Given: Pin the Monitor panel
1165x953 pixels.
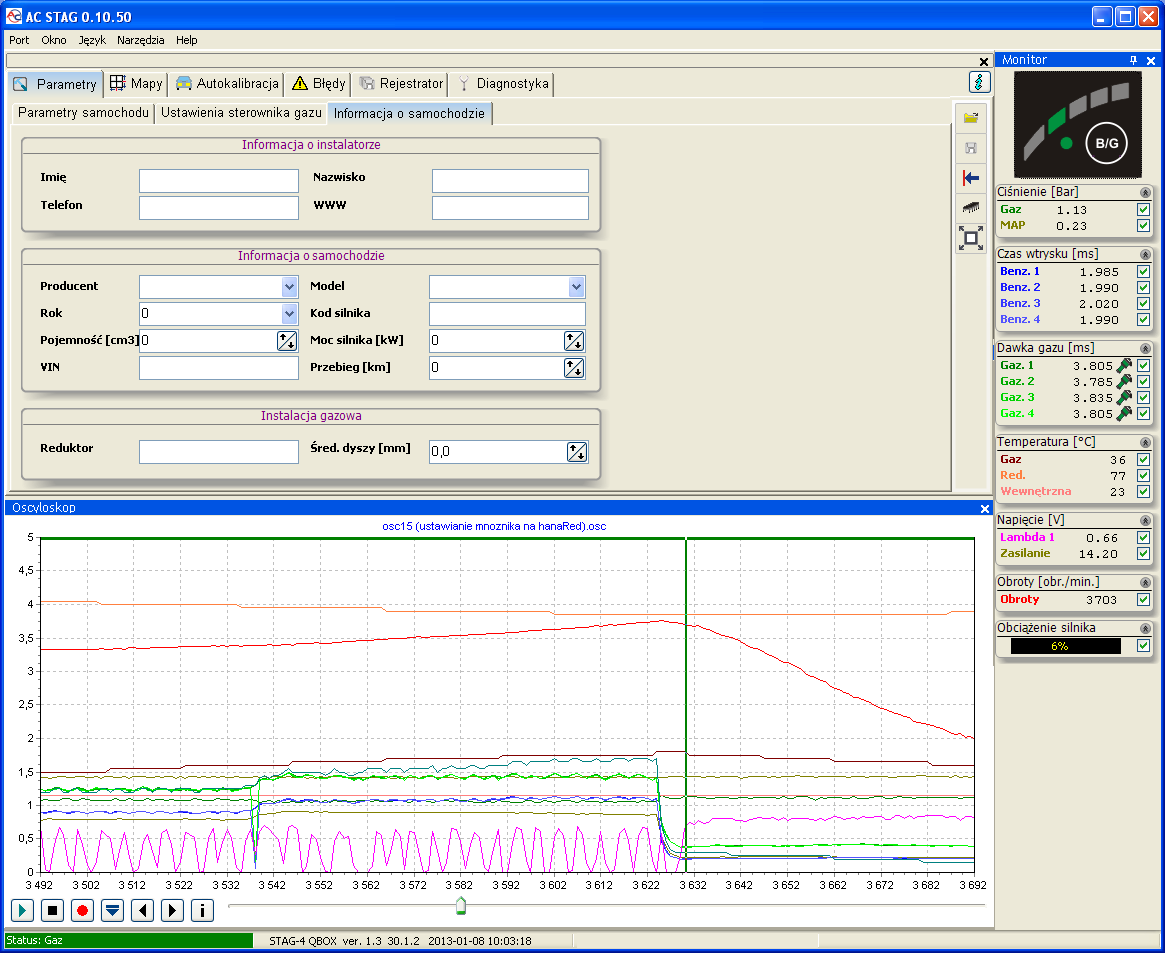Looking at the screenshot, I should pyautogui.click(x=1133, y=60).
